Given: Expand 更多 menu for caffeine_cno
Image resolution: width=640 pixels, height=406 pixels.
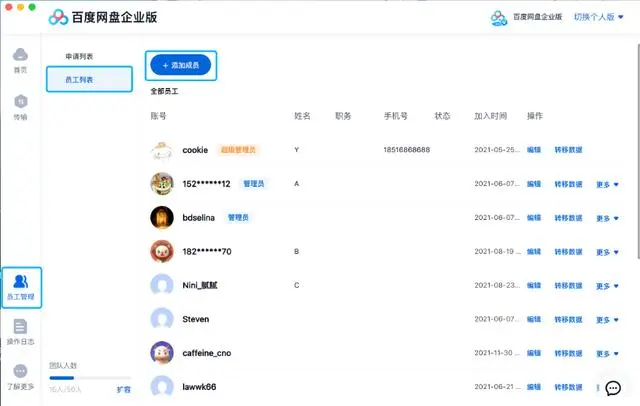Looking at the screenshot, I should tap(607, 353).
